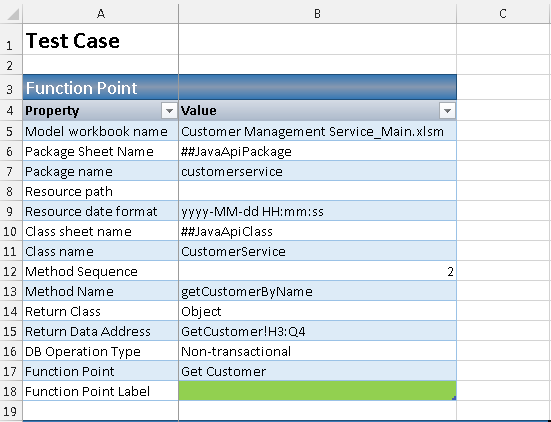Select the Non-transactional value cell
The width and height of the screenshot is (551, 422).
tap(317, 351)
